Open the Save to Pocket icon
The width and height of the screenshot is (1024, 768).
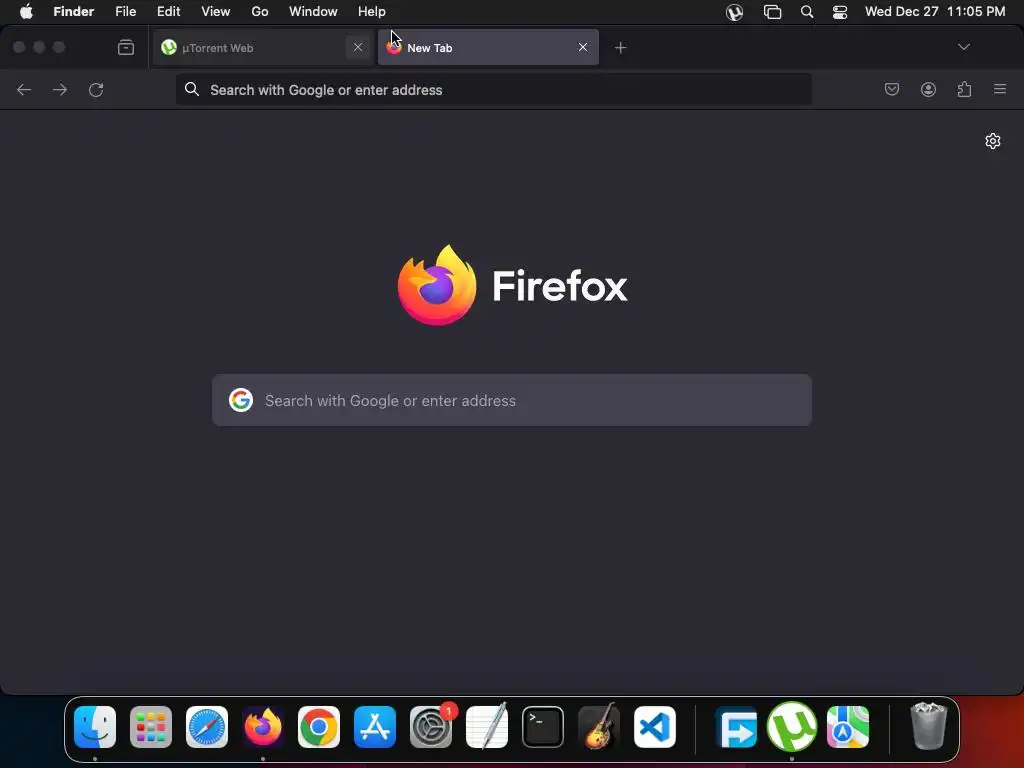coord(891,89)
